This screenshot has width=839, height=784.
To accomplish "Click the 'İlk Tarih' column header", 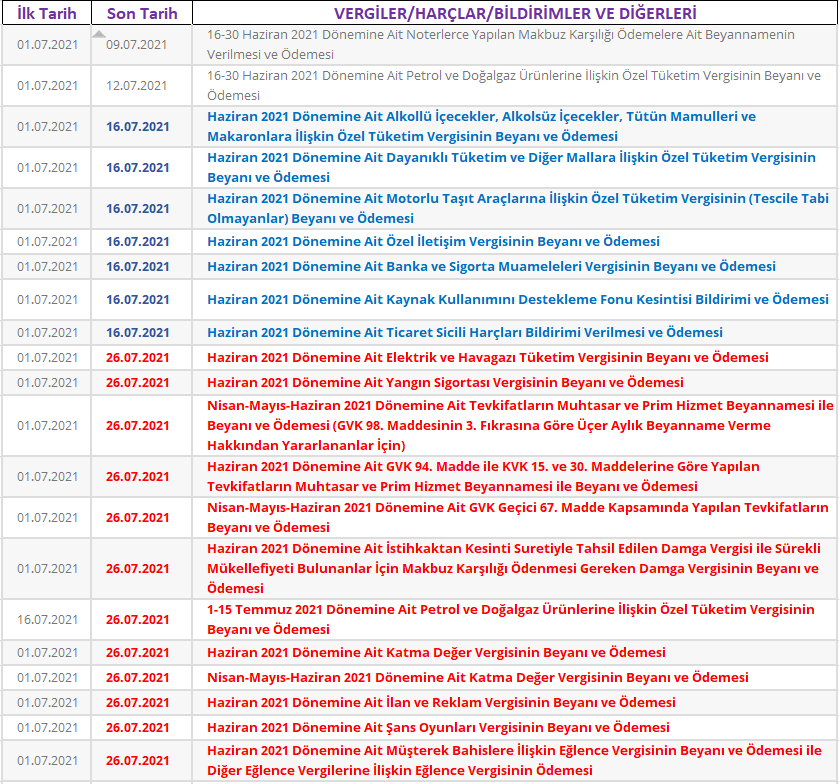I will (x=47, y=13).
